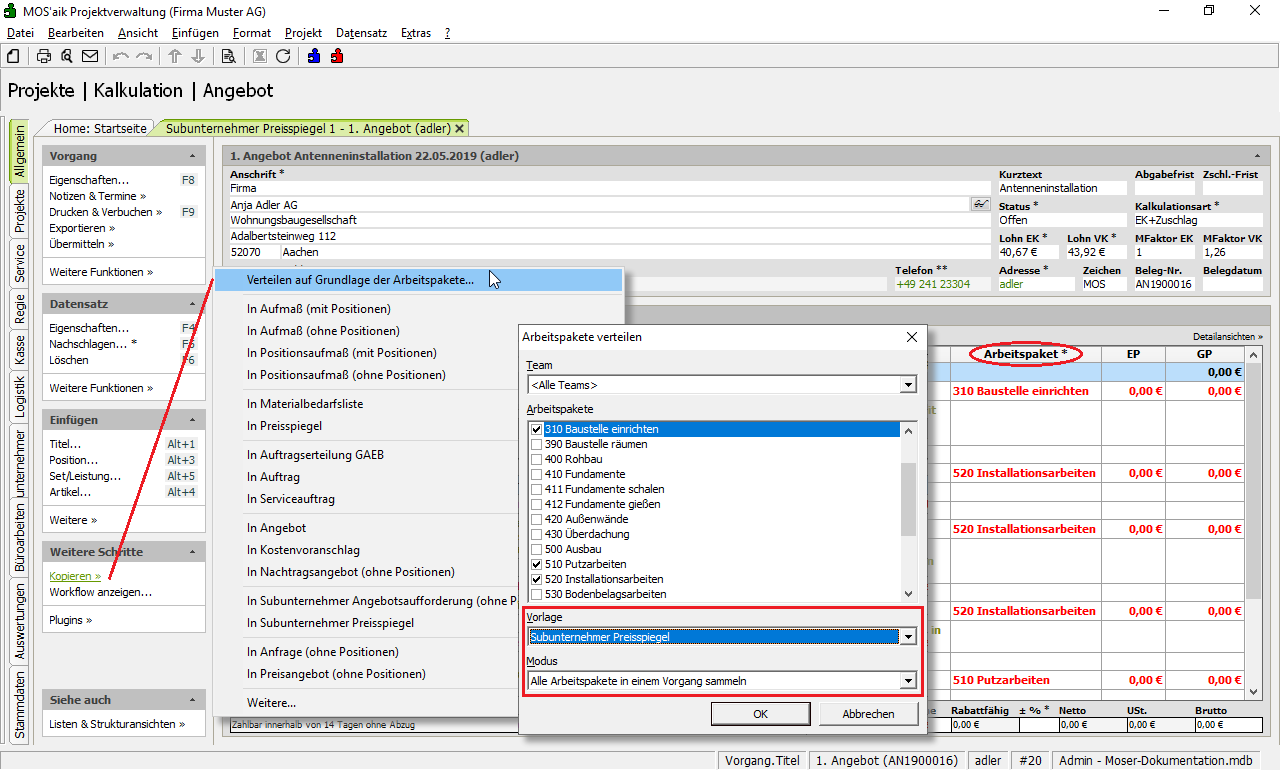Check the 400 Rohbau checkbox

pyautogui.click(x=536, y=459)
